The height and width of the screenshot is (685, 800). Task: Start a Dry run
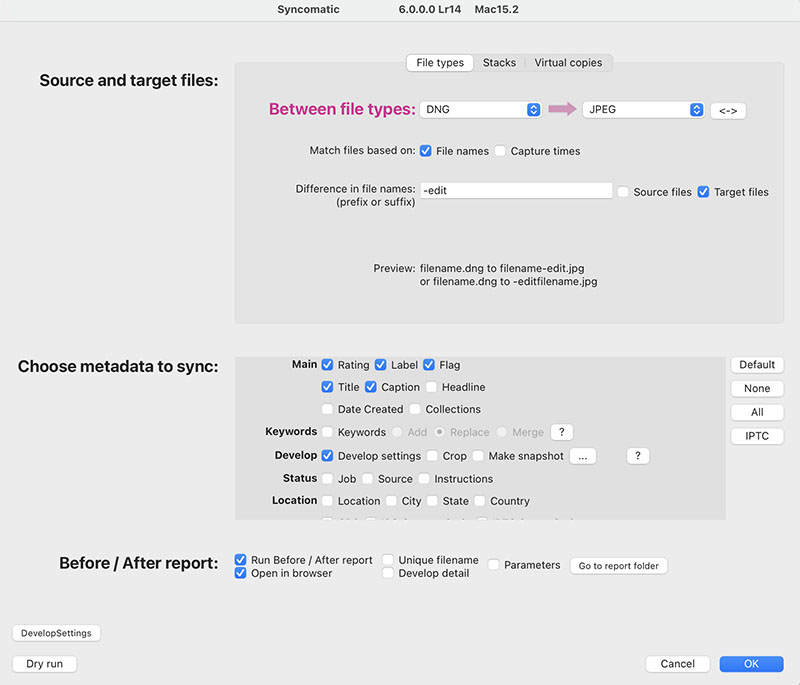coord(44,664)
